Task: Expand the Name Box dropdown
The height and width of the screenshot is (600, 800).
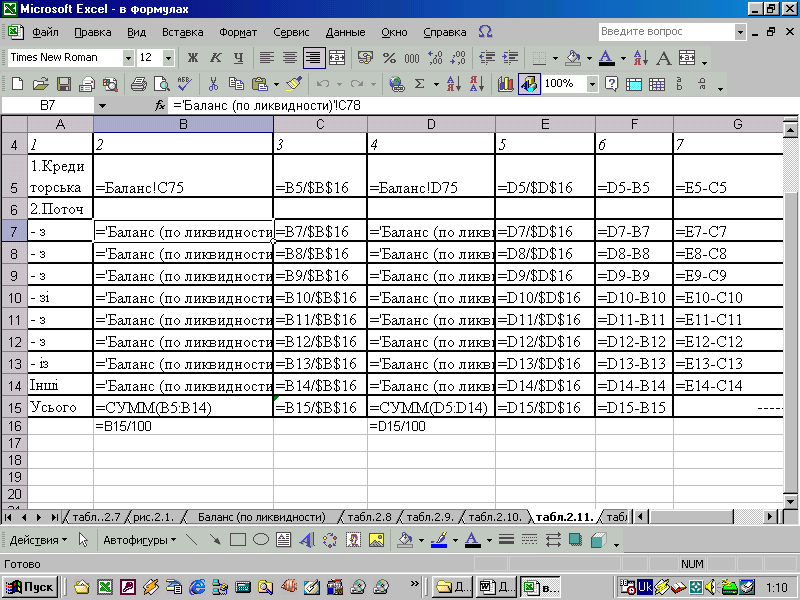Action: [x=102, y=106]
